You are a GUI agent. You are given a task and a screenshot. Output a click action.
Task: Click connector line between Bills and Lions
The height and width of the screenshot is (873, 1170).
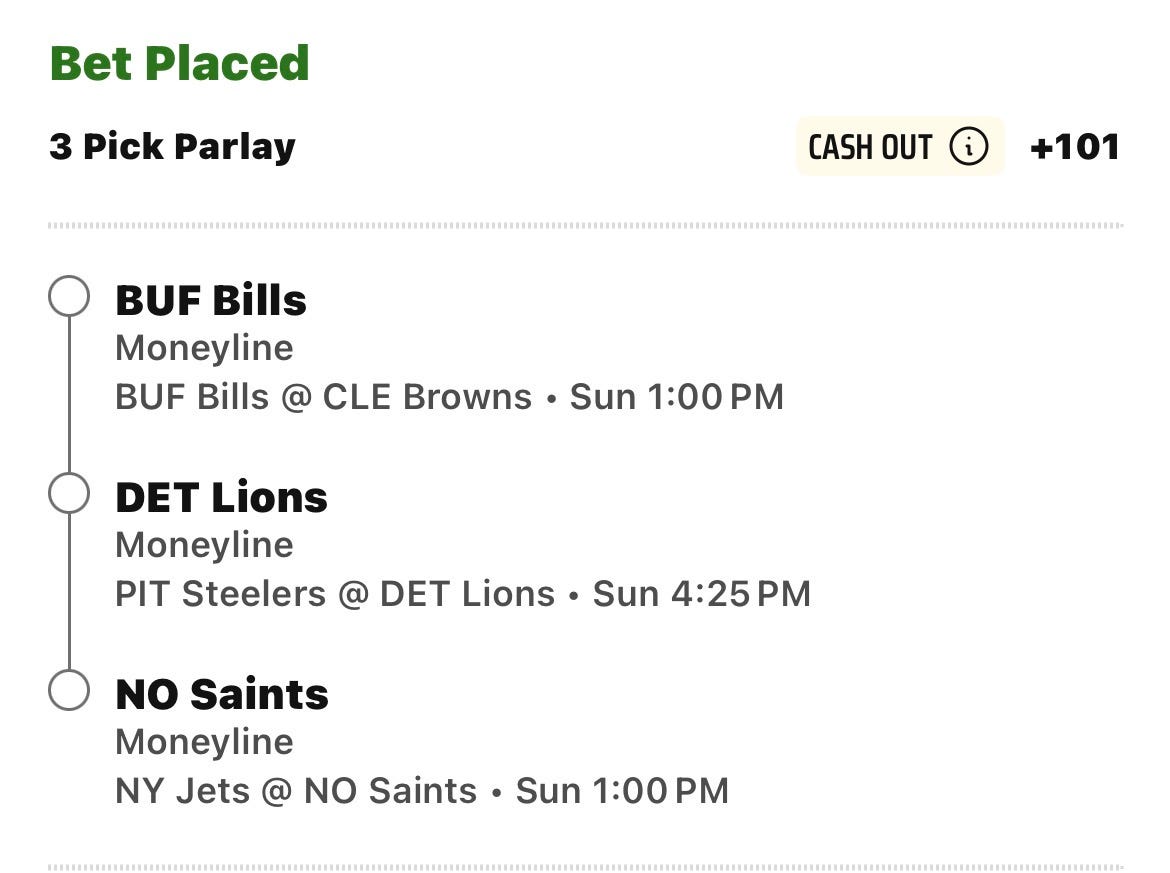click(x=69, y=395)
